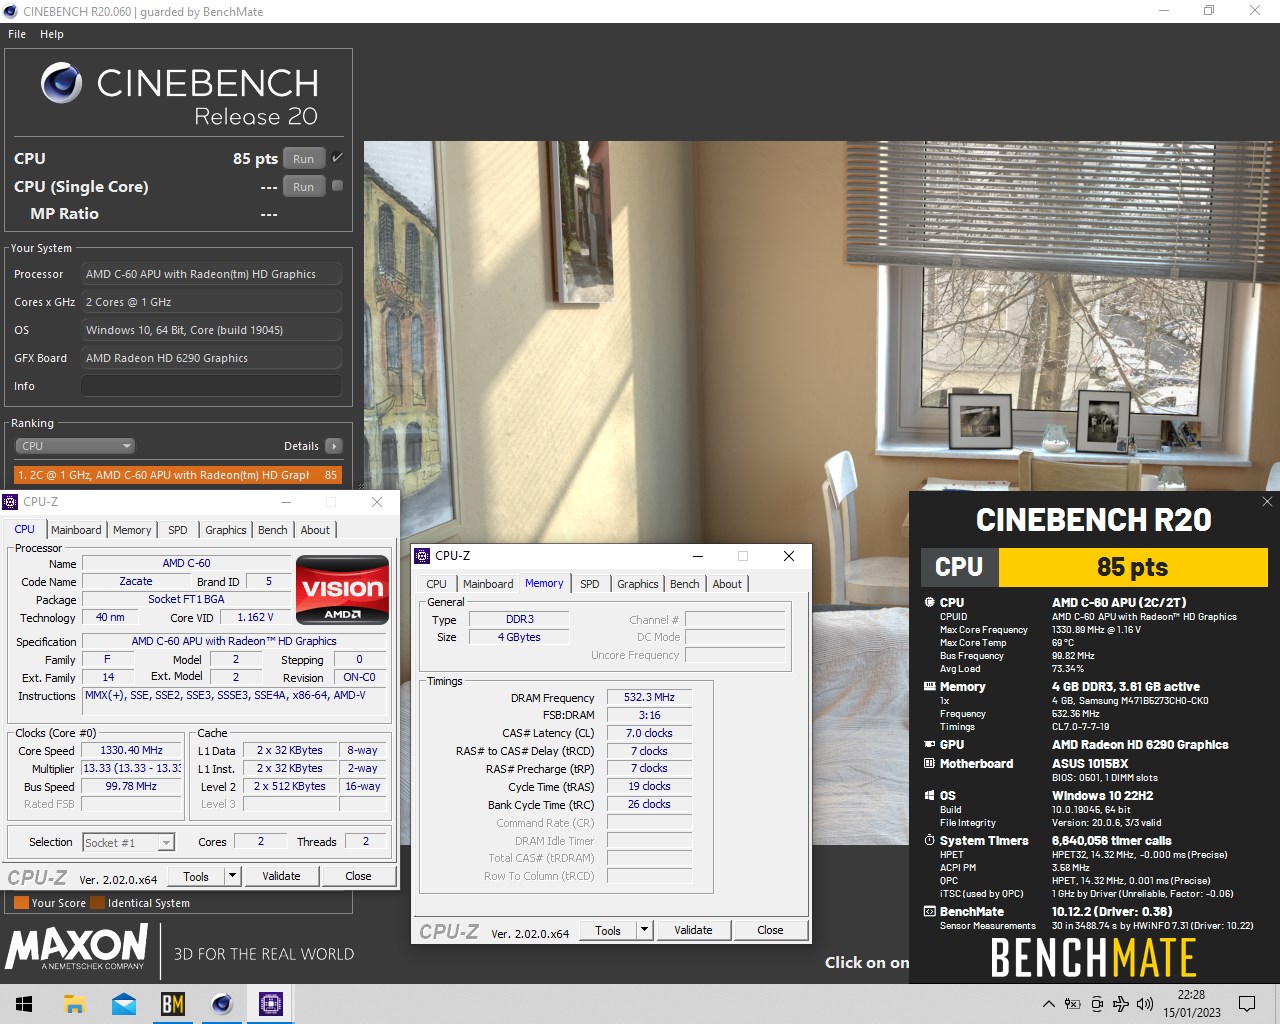Open About tab in CPU-Z CPU window
1280x1024 pixels.
[x=315, y=530]
